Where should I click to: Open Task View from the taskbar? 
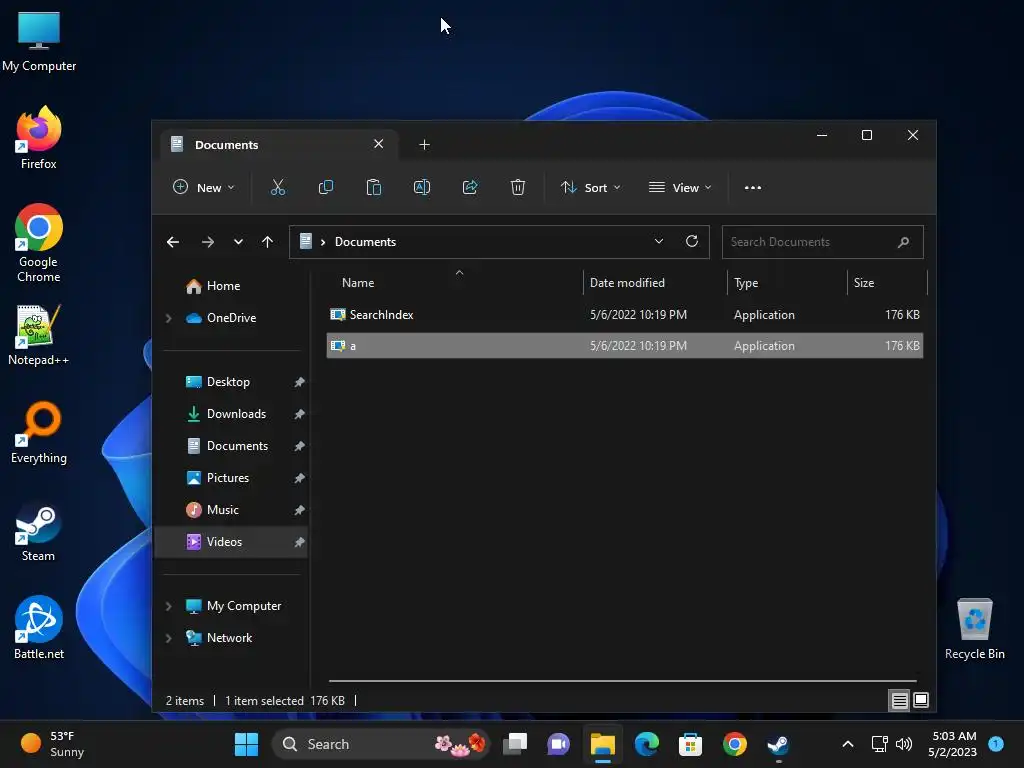[515, 744]
